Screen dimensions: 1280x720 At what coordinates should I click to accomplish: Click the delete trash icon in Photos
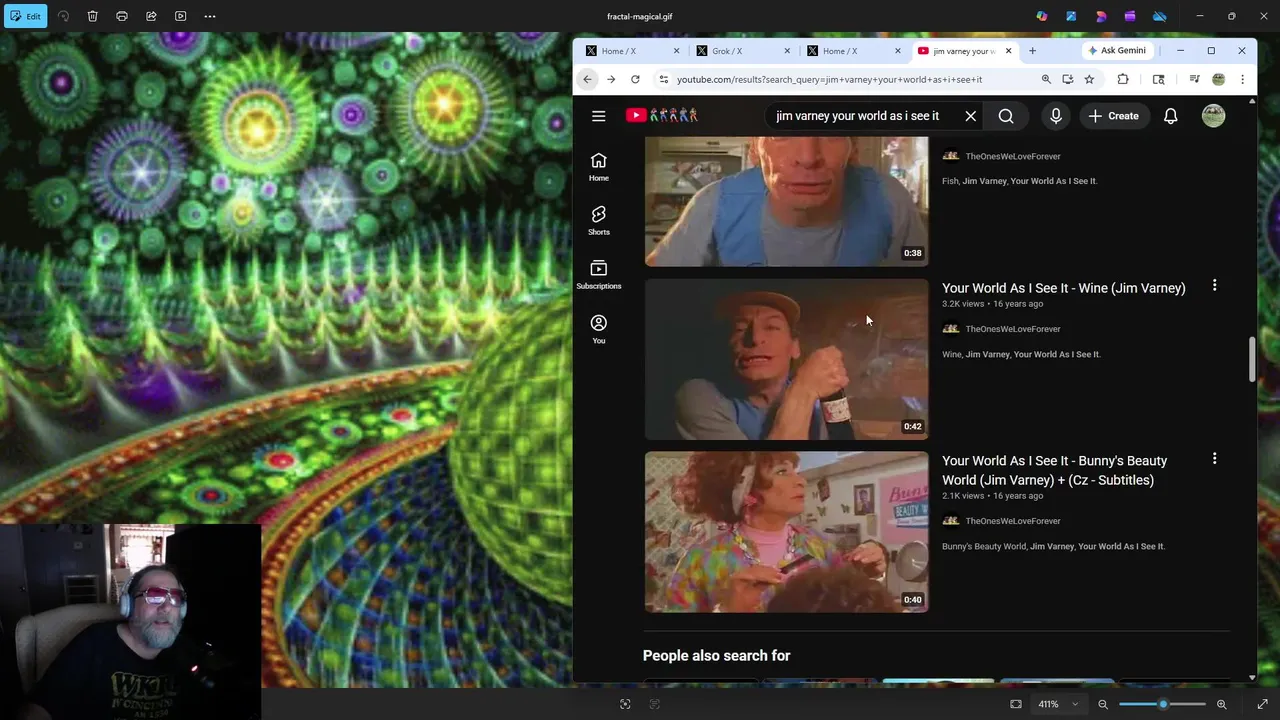(x=92, y=16)
